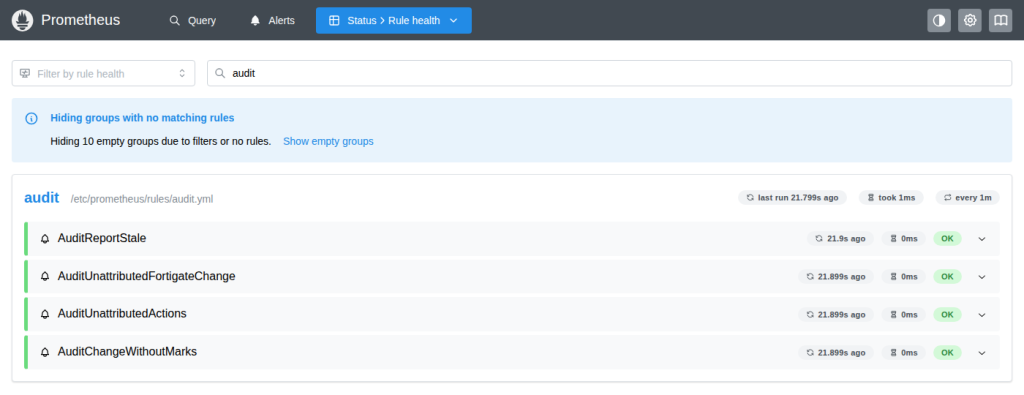Click the search field containing audit
The height and width of the screenshot is (395, 1024).
coord(609,74)
